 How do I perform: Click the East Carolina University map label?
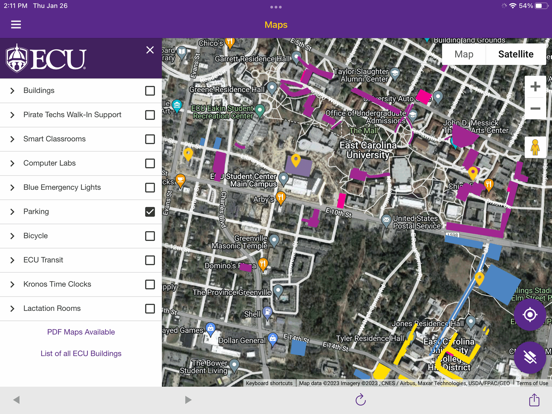pyautogui.click(x=368, y=150)
